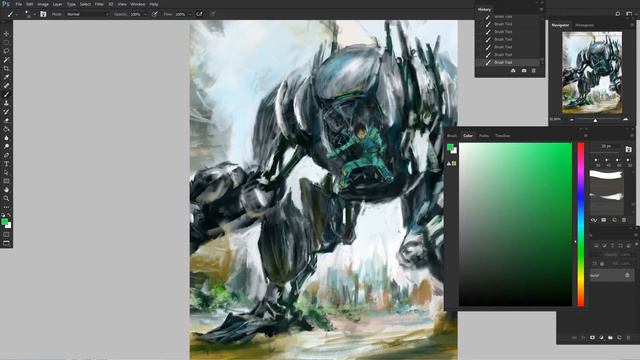Select the Healing Brush tool

pyautogui.click(x=6, y=86)
